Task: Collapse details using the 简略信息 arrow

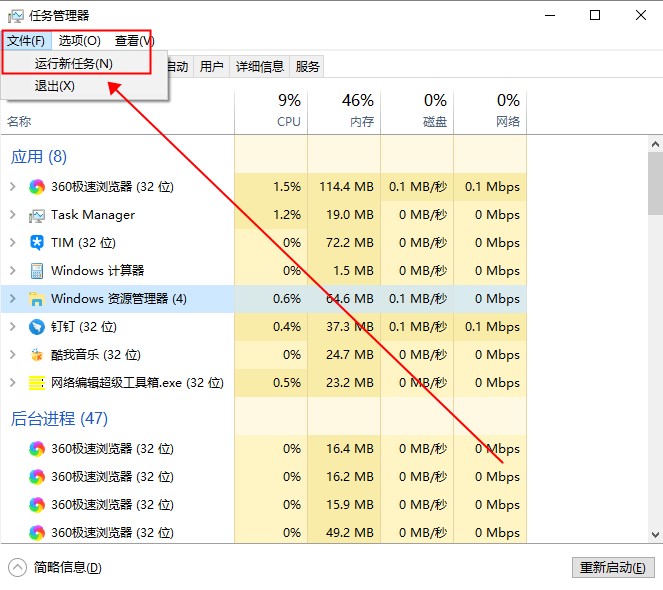Action: pyautogui.click(x=18, y=567)
